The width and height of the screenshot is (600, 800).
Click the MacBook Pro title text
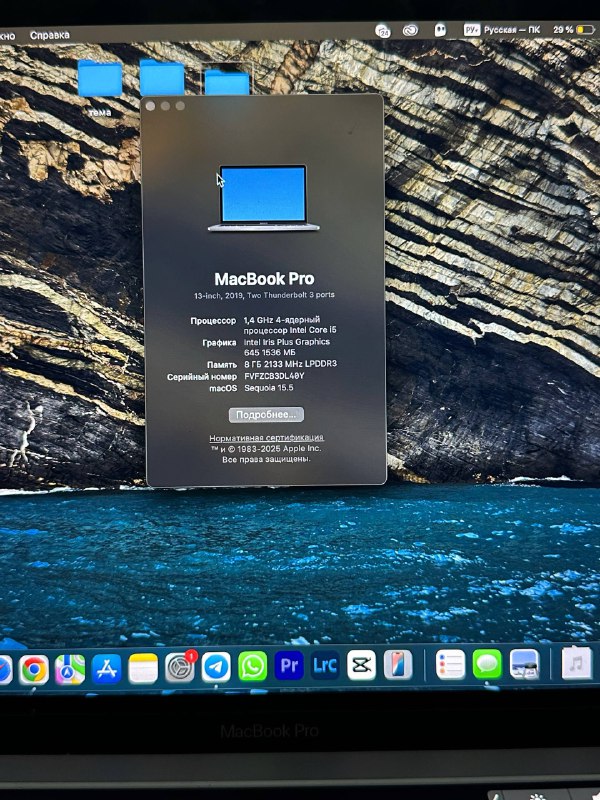(264, 279)
